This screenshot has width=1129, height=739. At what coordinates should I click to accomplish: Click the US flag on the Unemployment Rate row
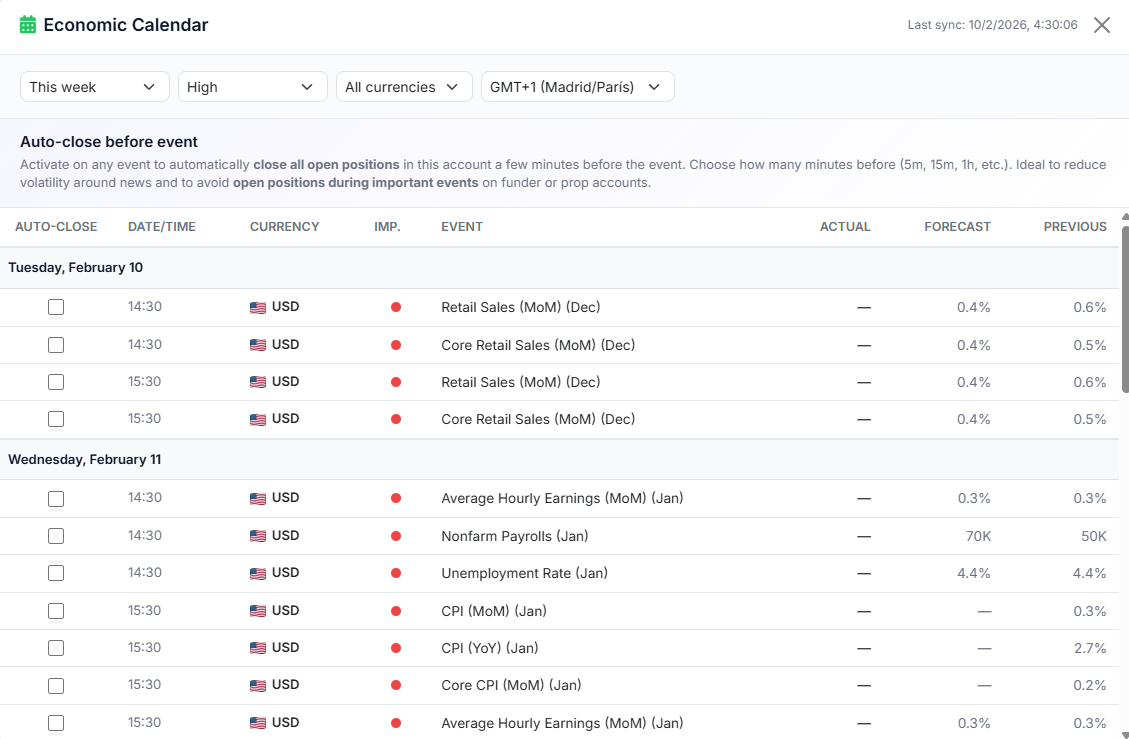[x=257, y=573]
